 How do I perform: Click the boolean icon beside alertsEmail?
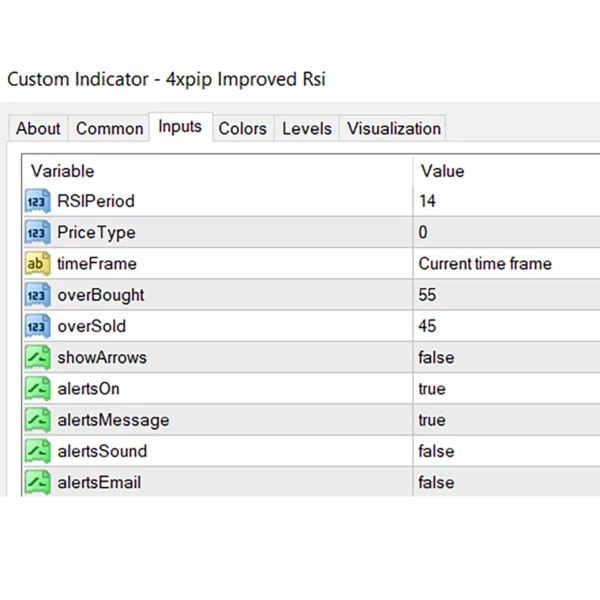37,482
